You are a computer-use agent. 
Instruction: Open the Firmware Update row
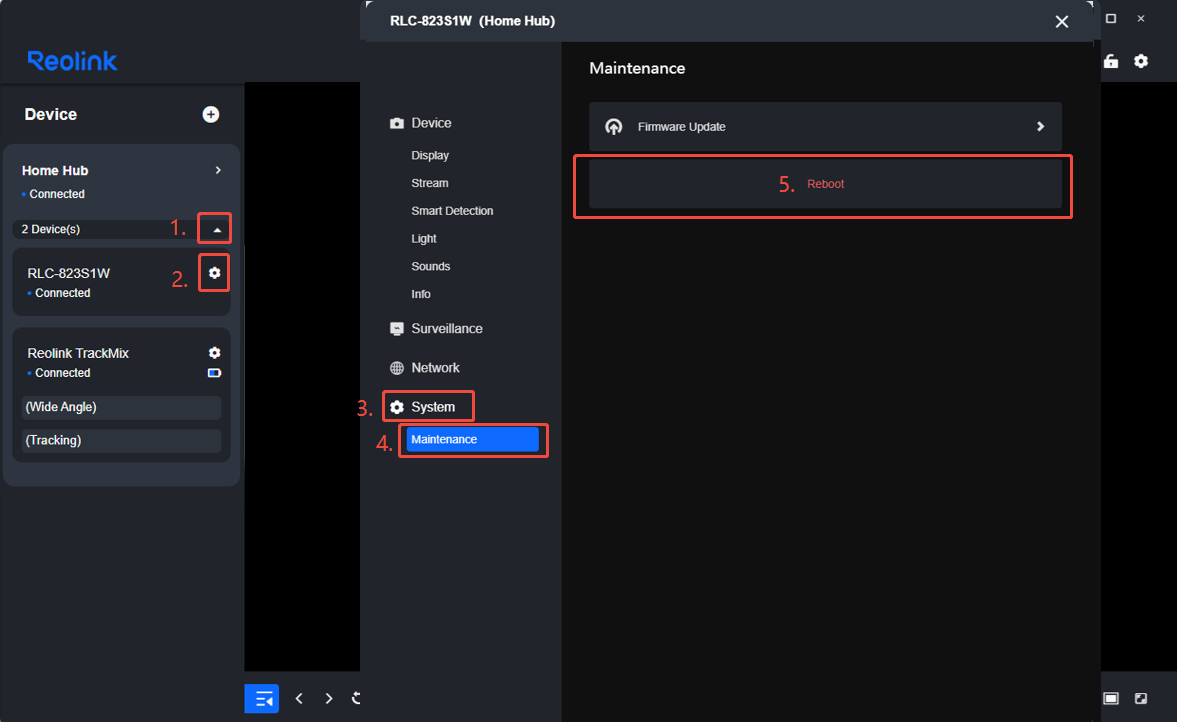[825, 127]
